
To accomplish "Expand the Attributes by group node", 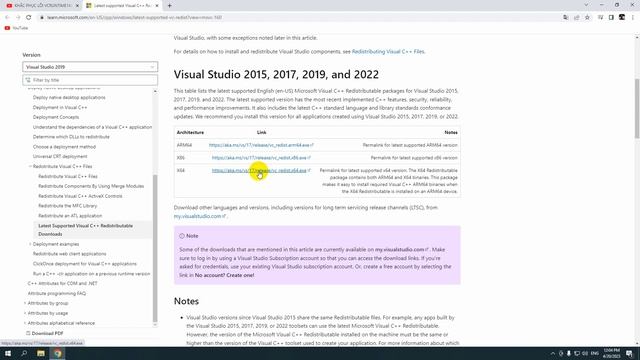I will pyautogui.click(x=25, y=303).
